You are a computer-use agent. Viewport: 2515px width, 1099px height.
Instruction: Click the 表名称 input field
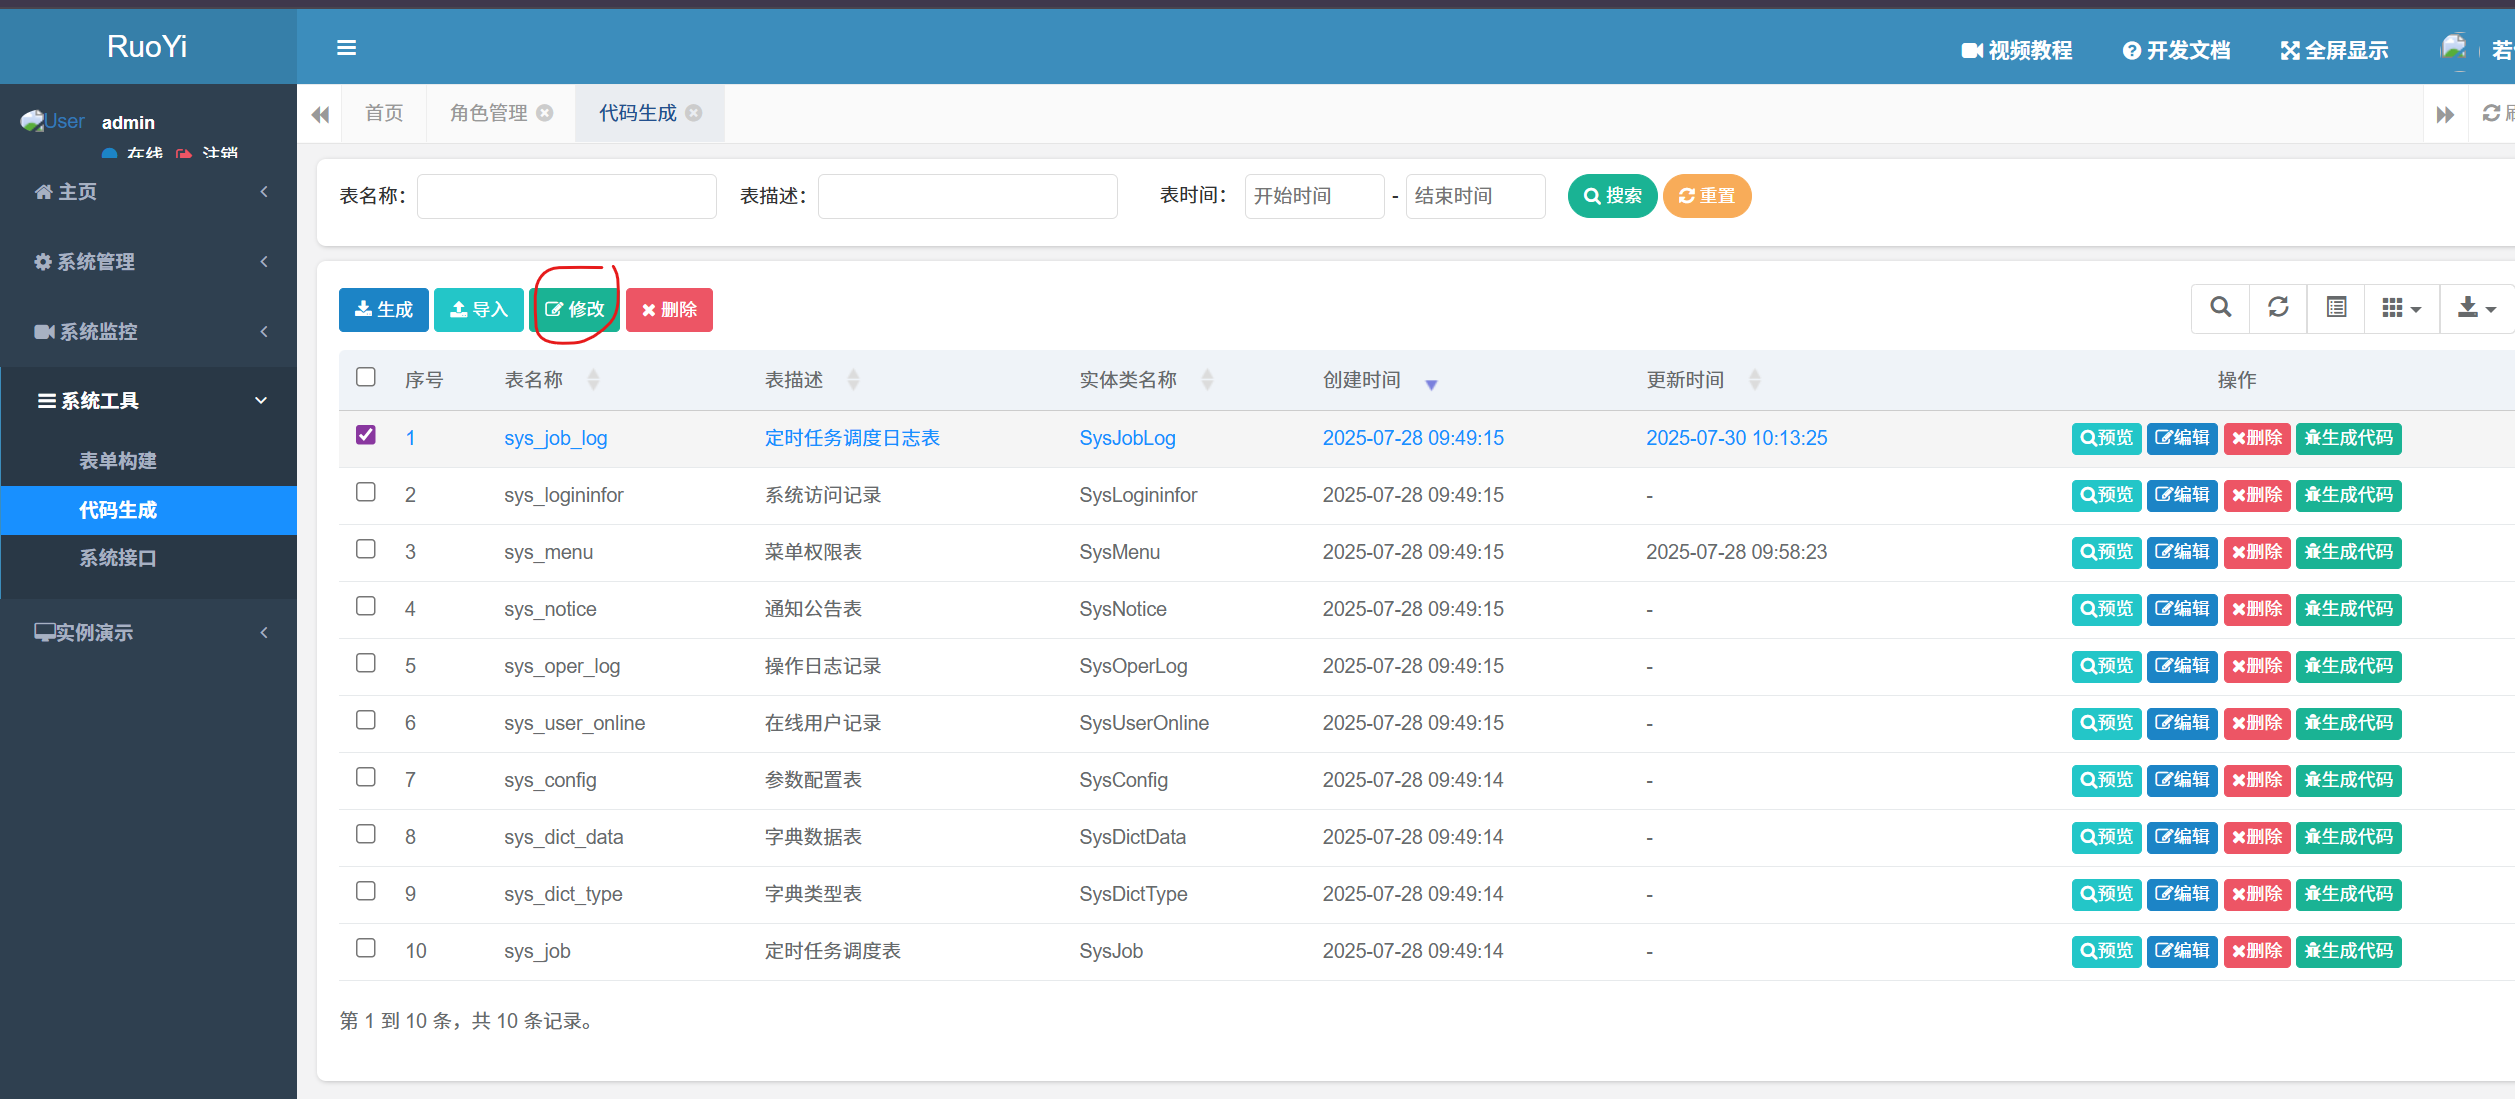click(x=566, y=196)
